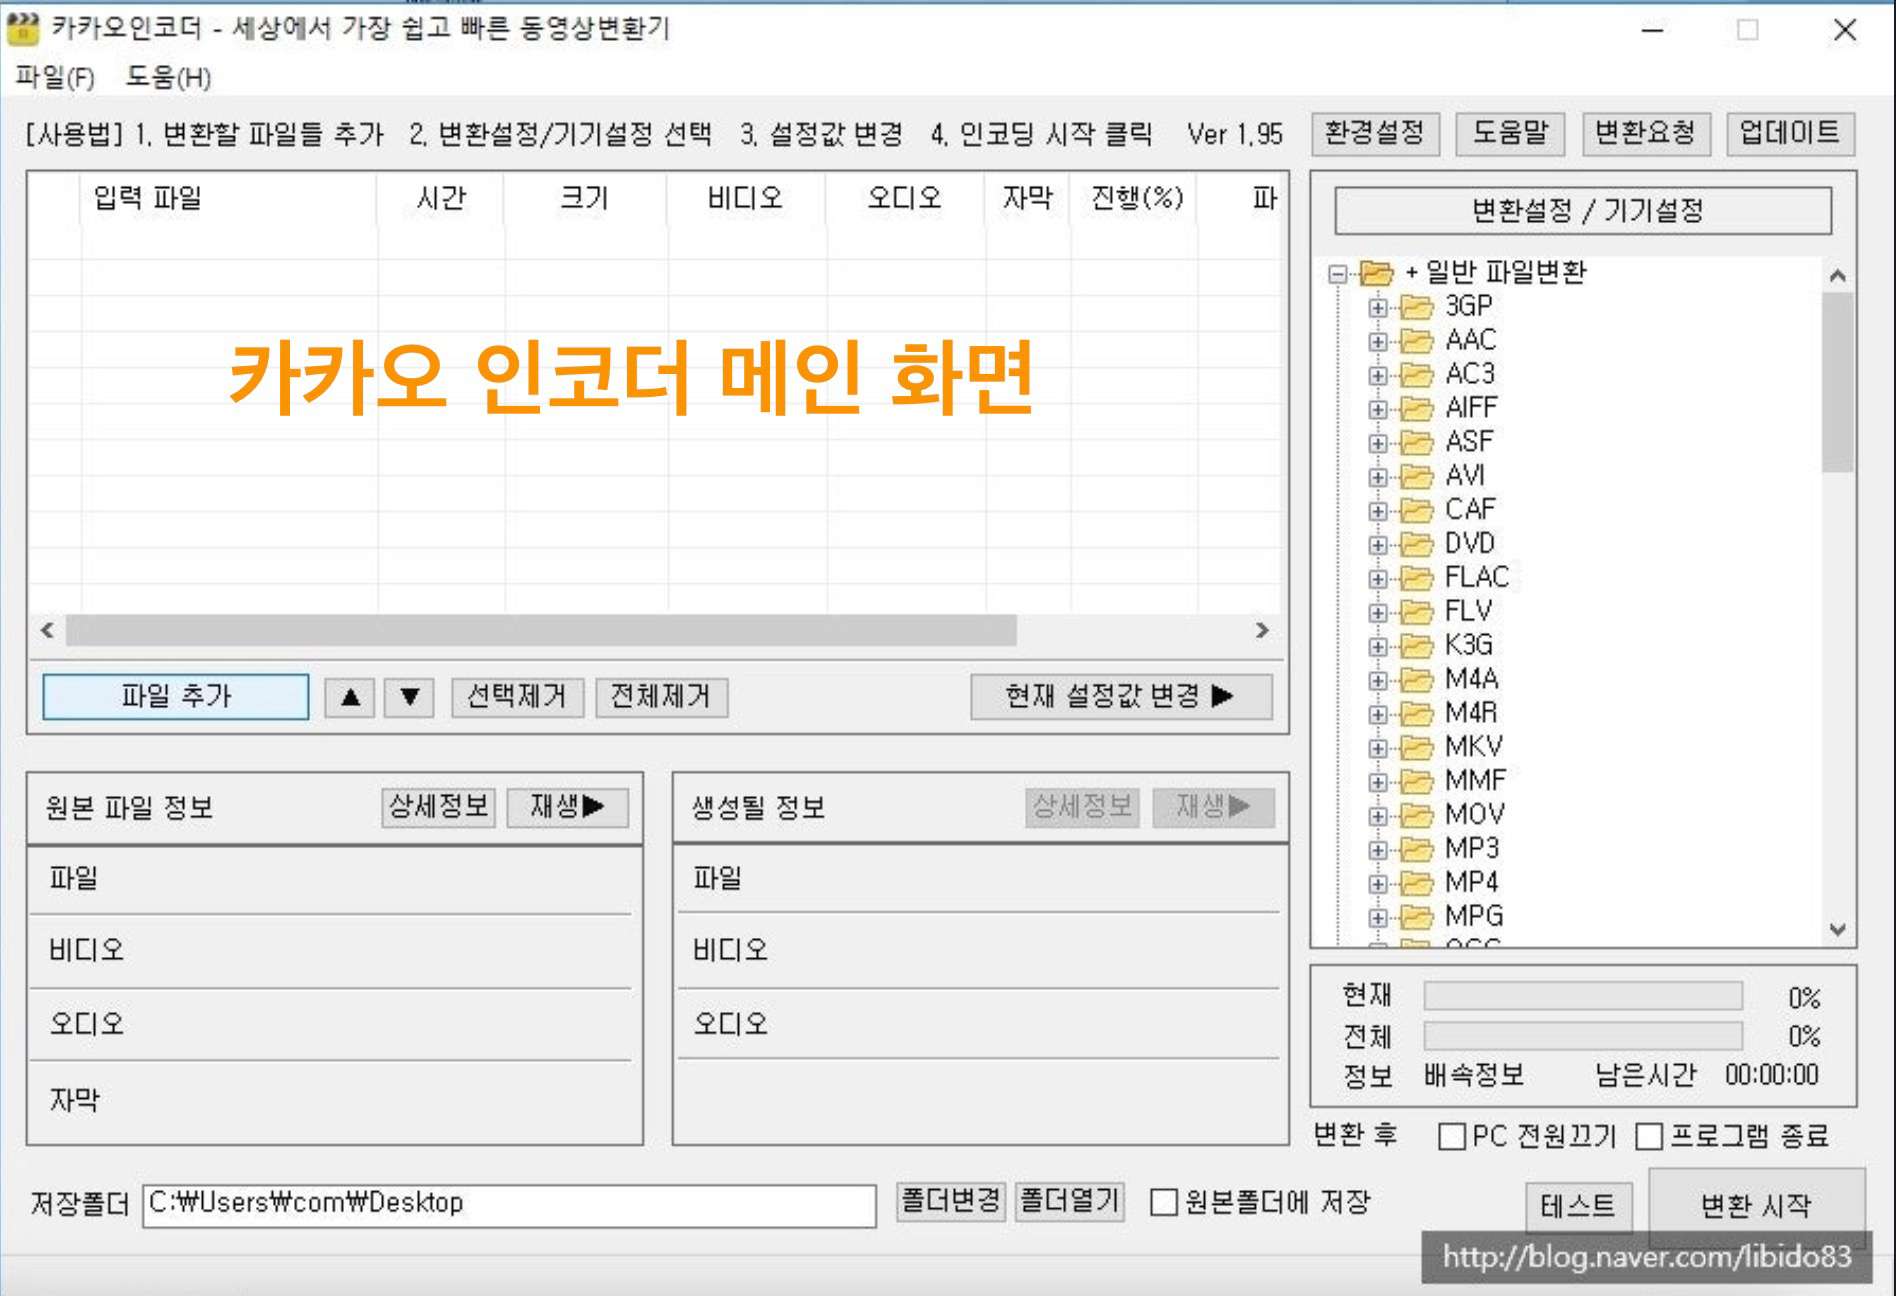
Task: Move selected file up with ▲ button
Action: pyautogui.click(x=350, y=697)
